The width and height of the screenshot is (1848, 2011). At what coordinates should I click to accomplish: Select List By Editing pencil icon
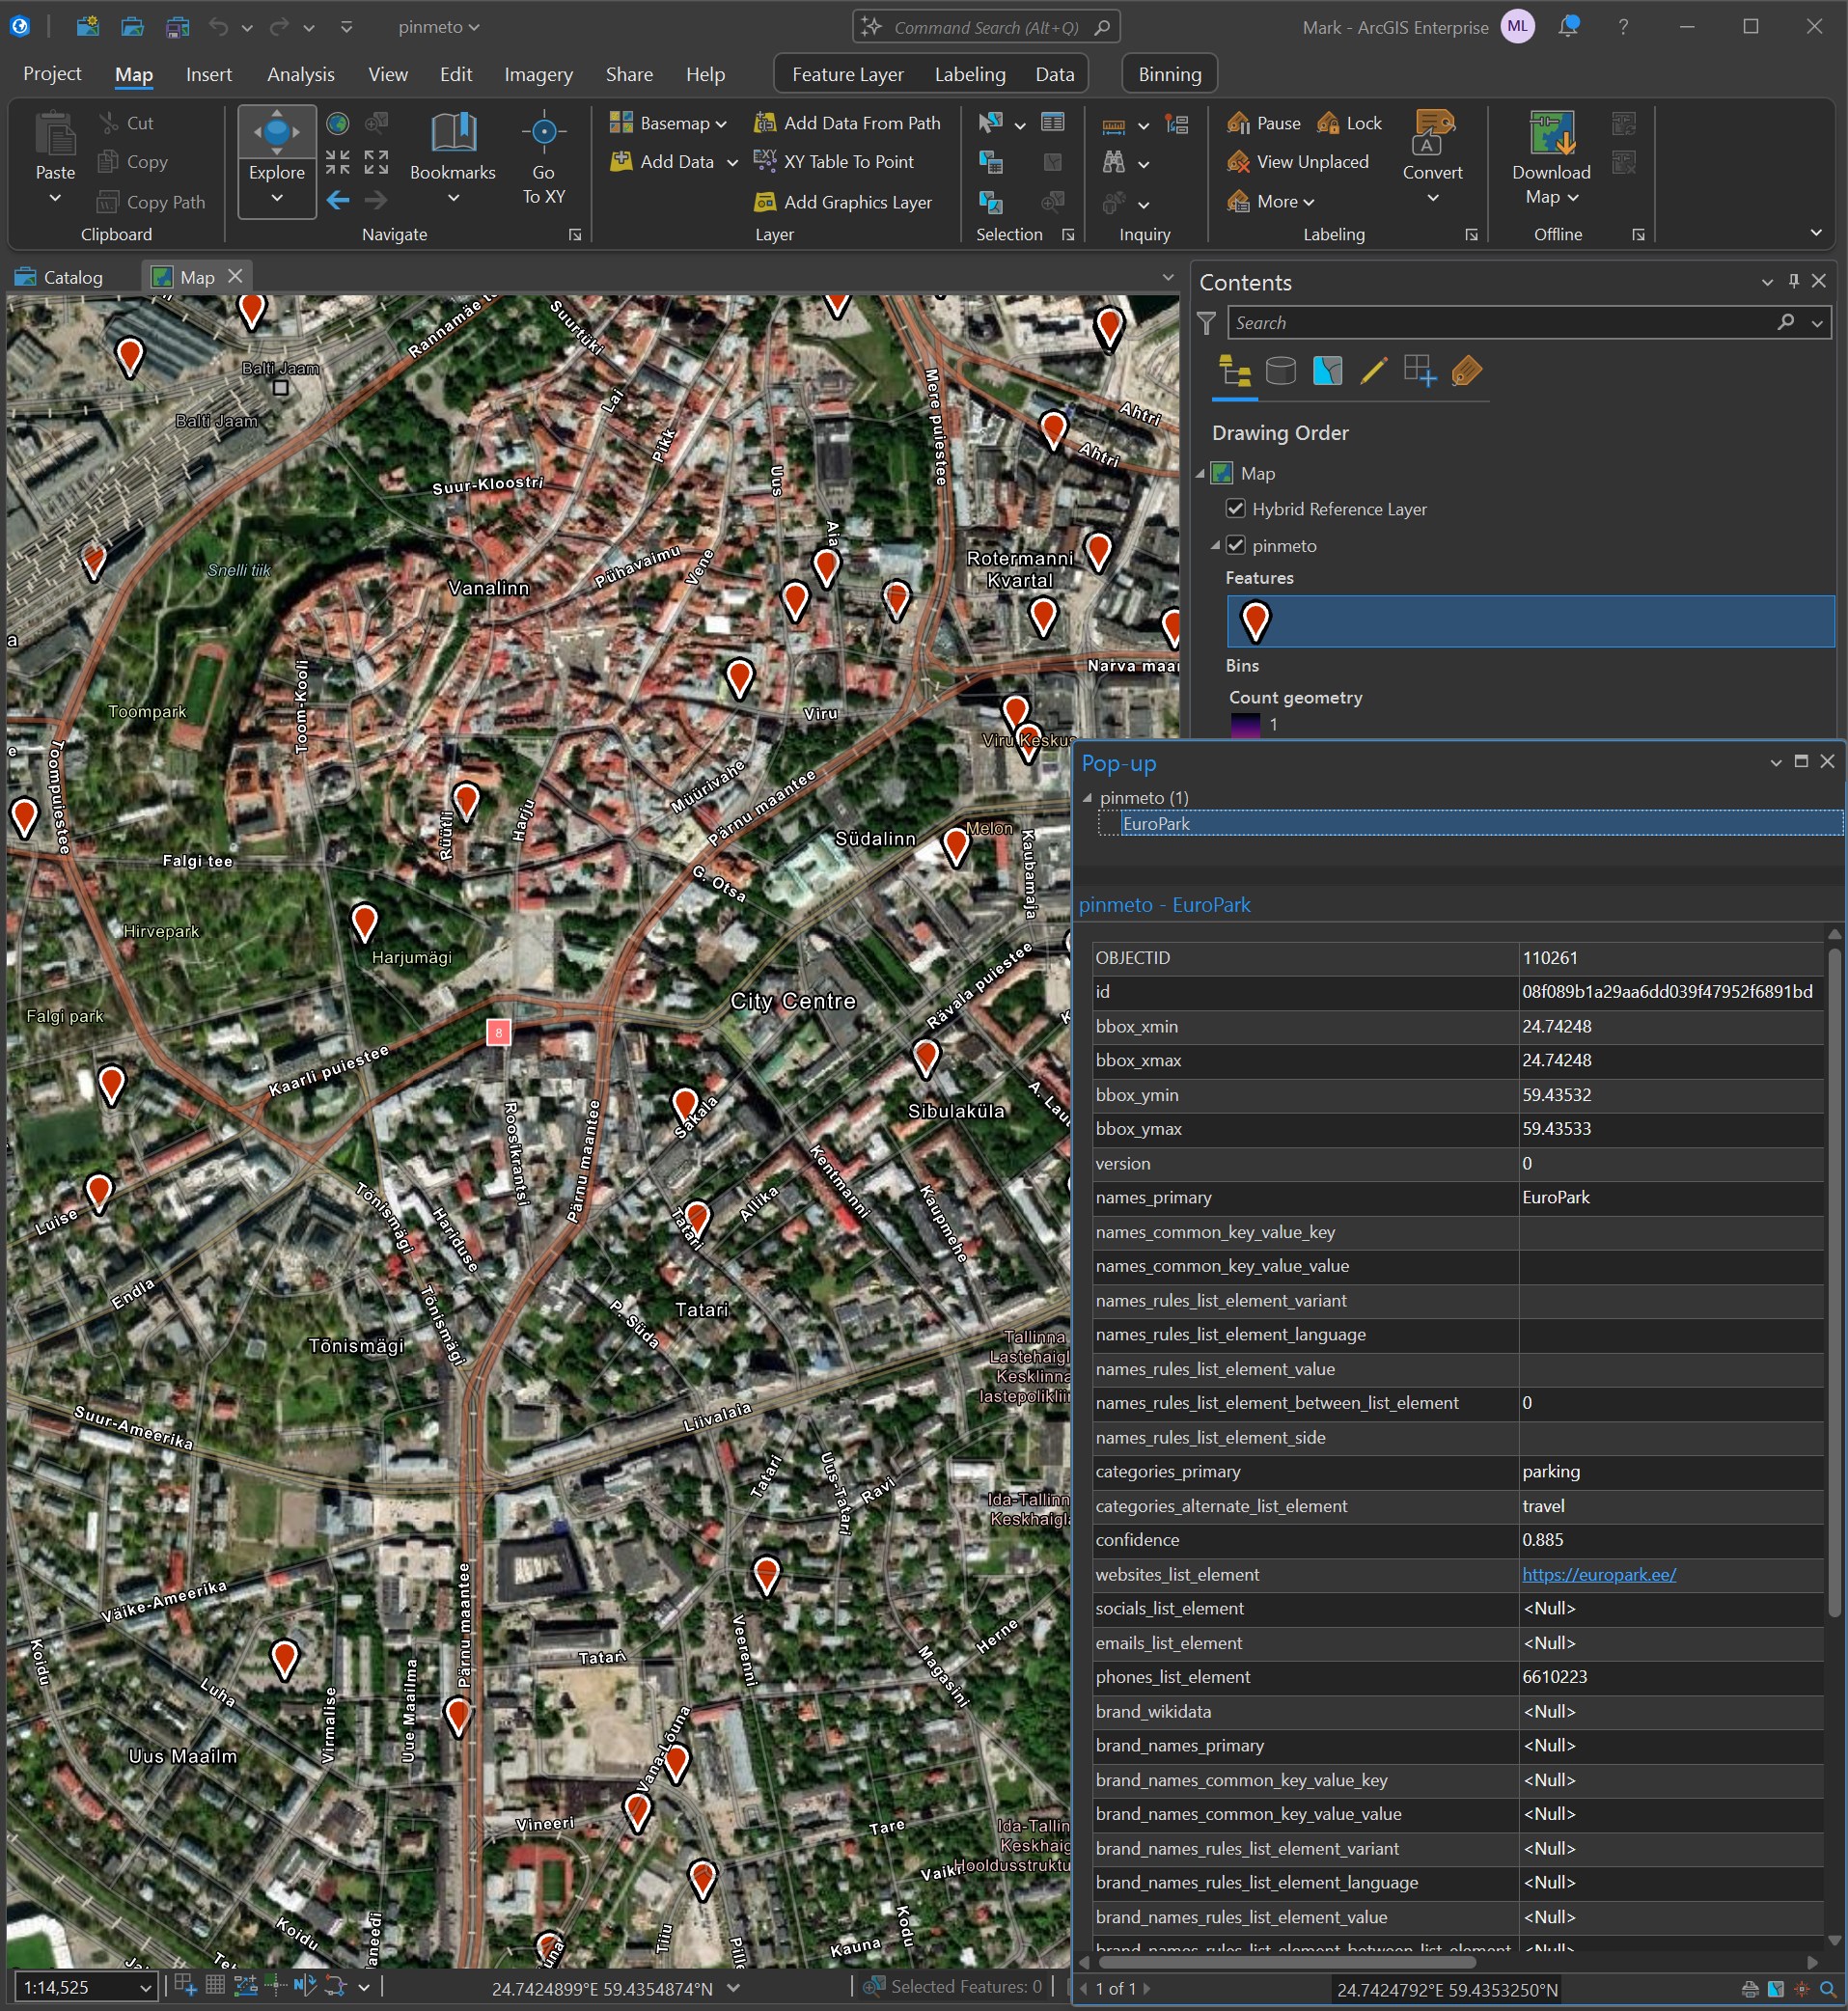pos(1373,371)
